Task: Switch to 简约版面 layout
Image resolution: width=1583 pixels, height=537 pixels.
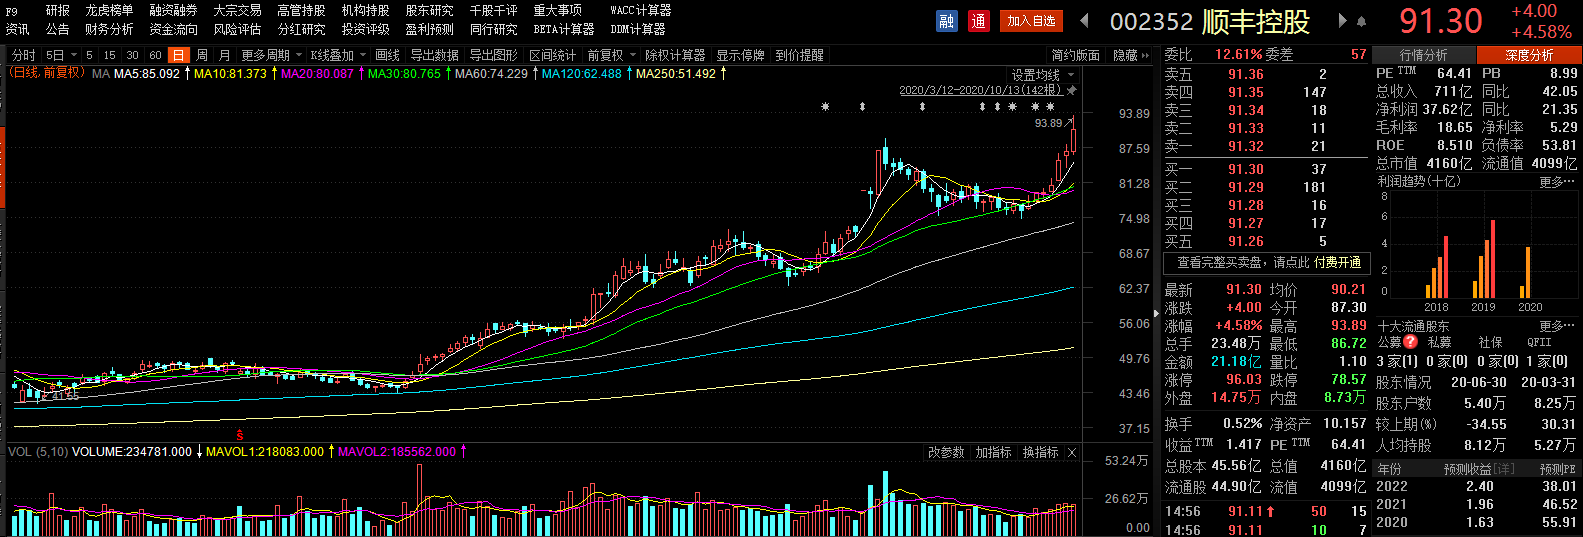Action: click(1075, 55)
